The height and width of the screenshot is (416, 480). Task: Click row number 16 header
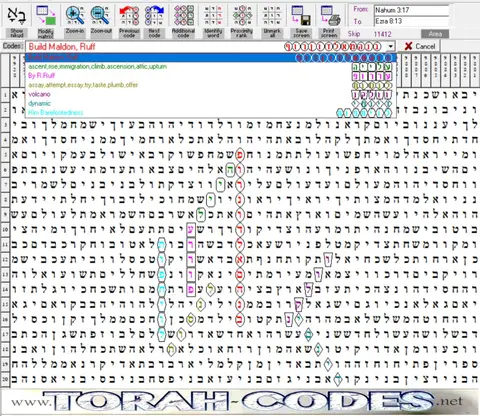(5, 319)
